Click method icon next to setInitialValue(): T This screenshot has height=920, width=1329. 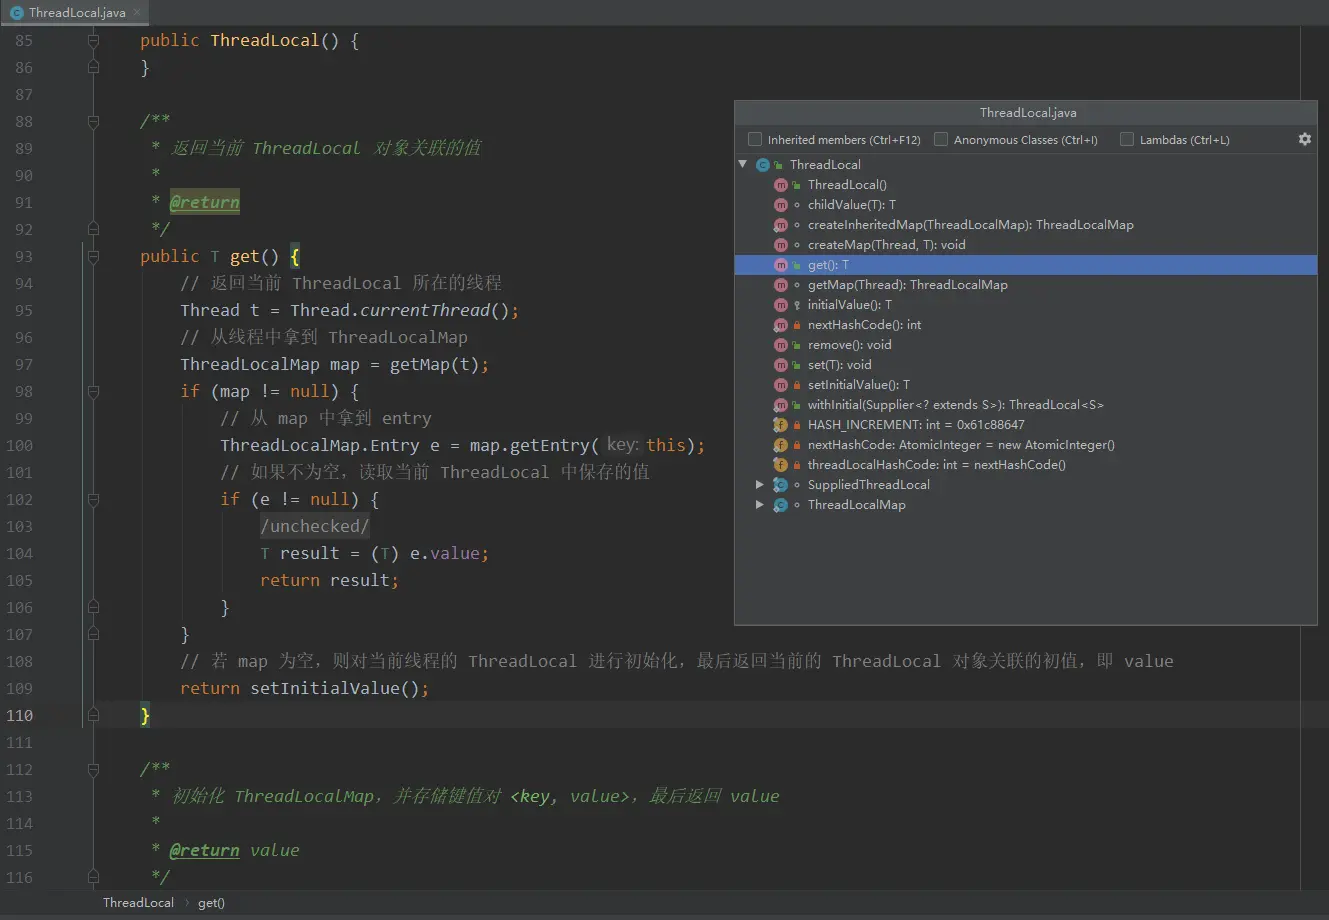(x=781, y=385)
